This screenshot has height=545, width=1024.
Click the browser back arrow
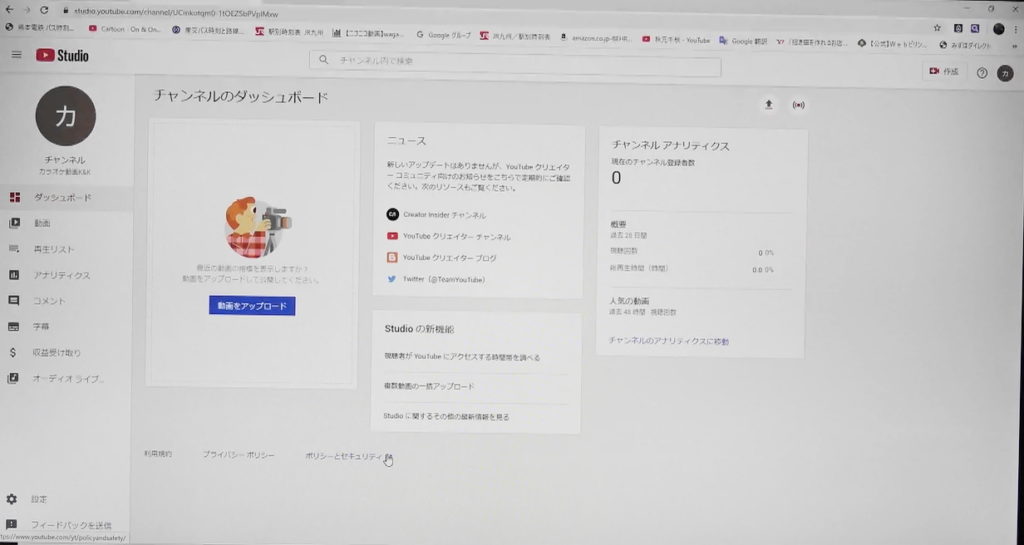pos(9,10)
